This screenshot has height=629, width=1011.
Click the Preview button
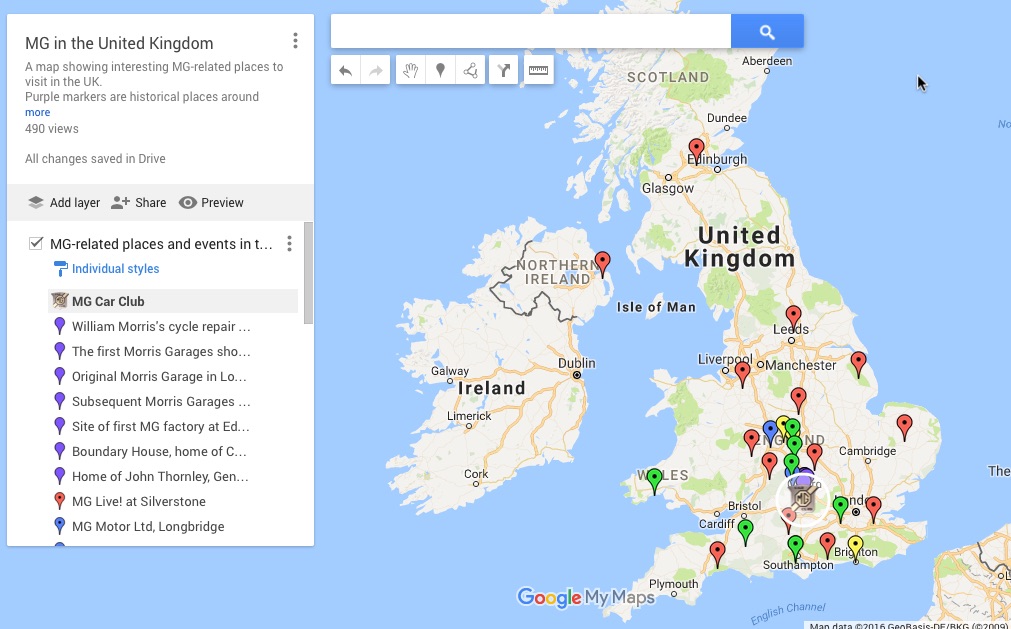[x=211, y=202]
